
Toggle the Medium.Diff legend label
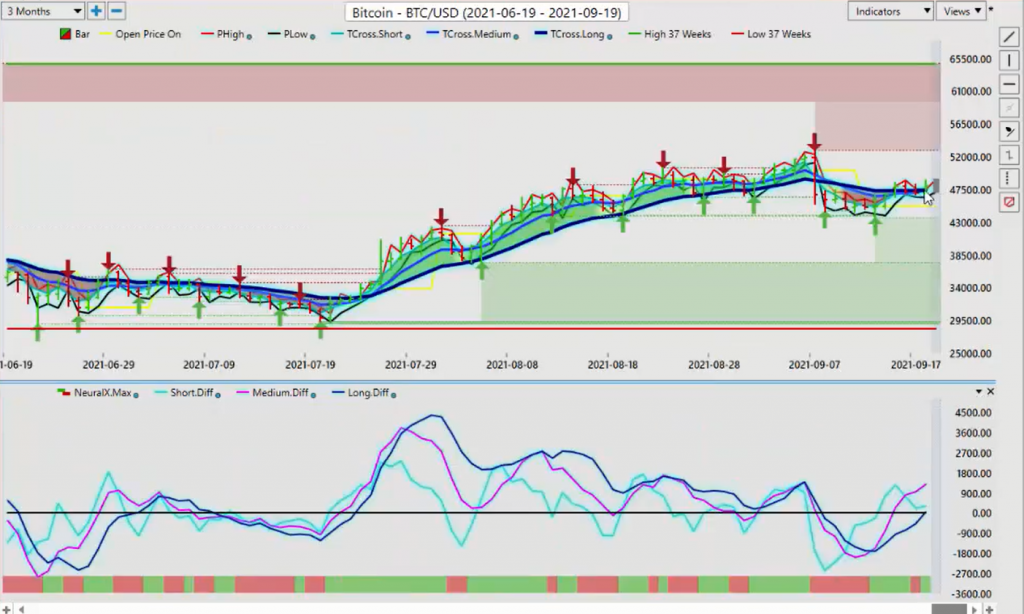point(280,393)
